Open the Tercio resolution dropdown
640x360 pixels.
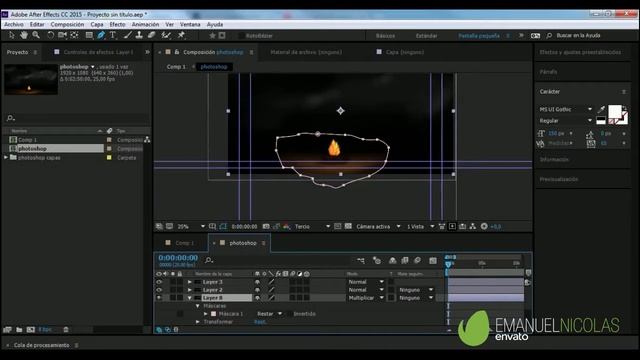[312, 226]
